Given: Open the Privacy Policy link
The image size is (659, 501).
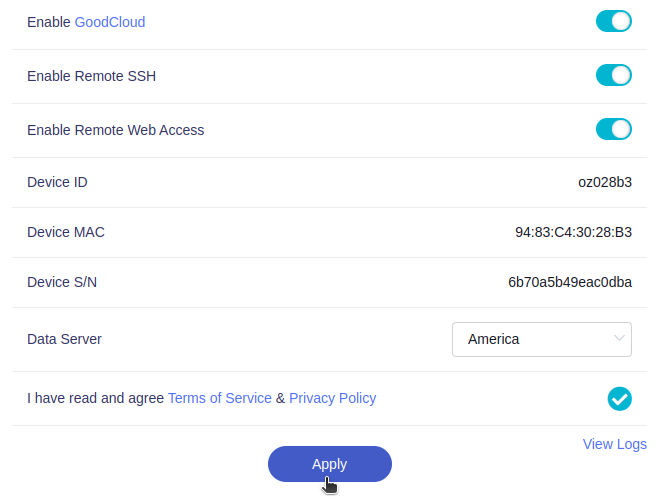Looking at the screenshot, I should (x=333, y=398).
